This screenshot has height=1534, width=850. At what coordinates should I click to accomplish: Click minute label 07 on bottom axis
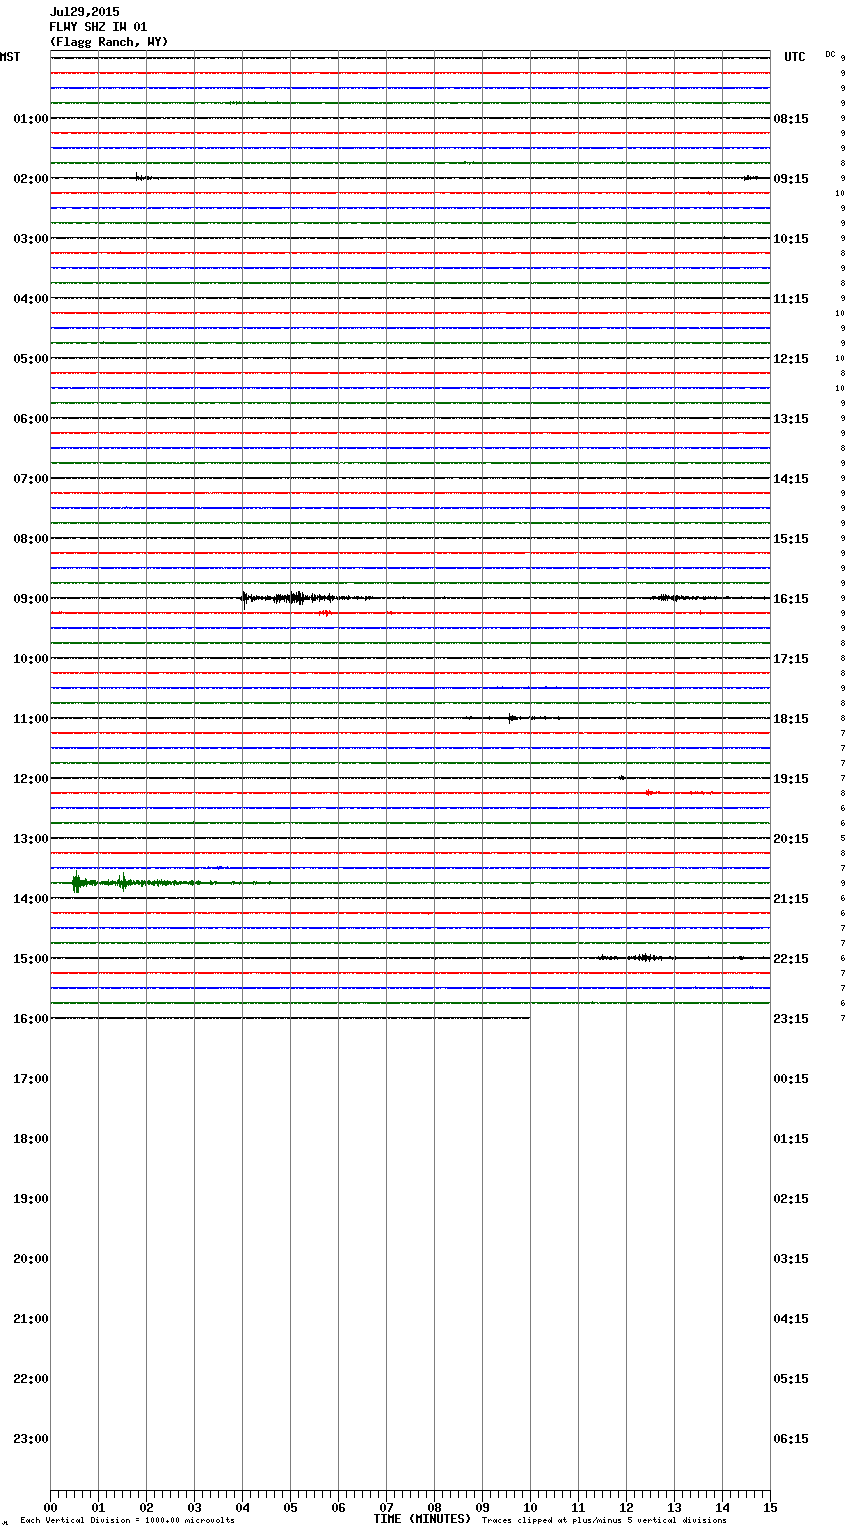click(x=386, y=1507)
